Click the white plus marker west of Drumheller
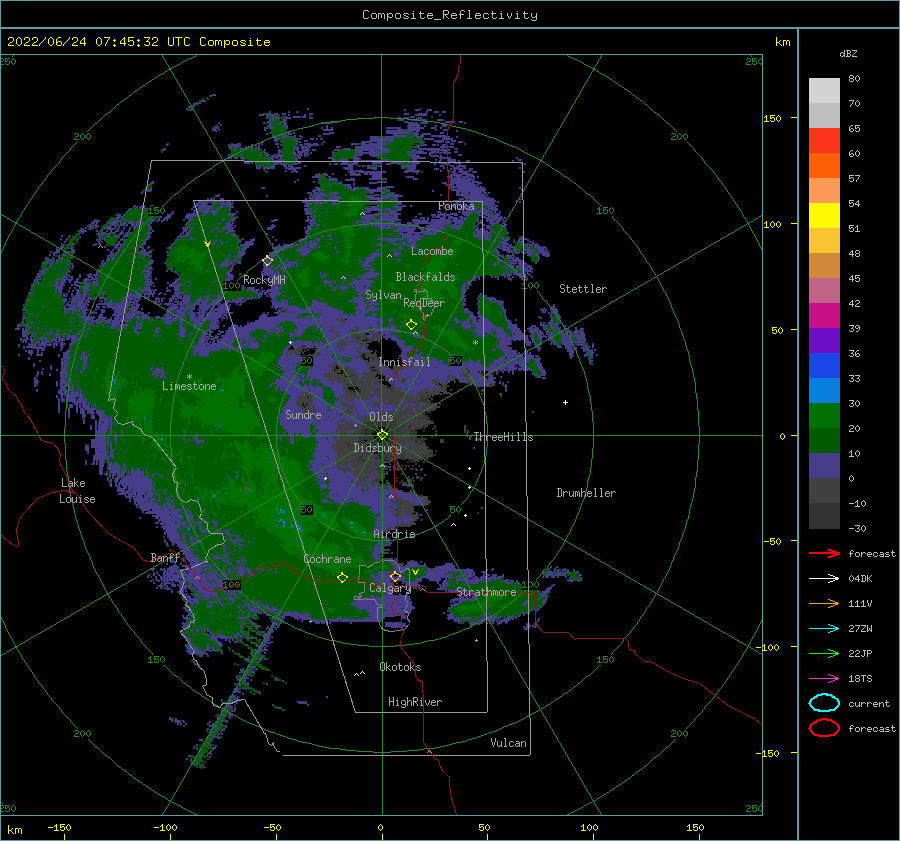 tap(565, 402)
